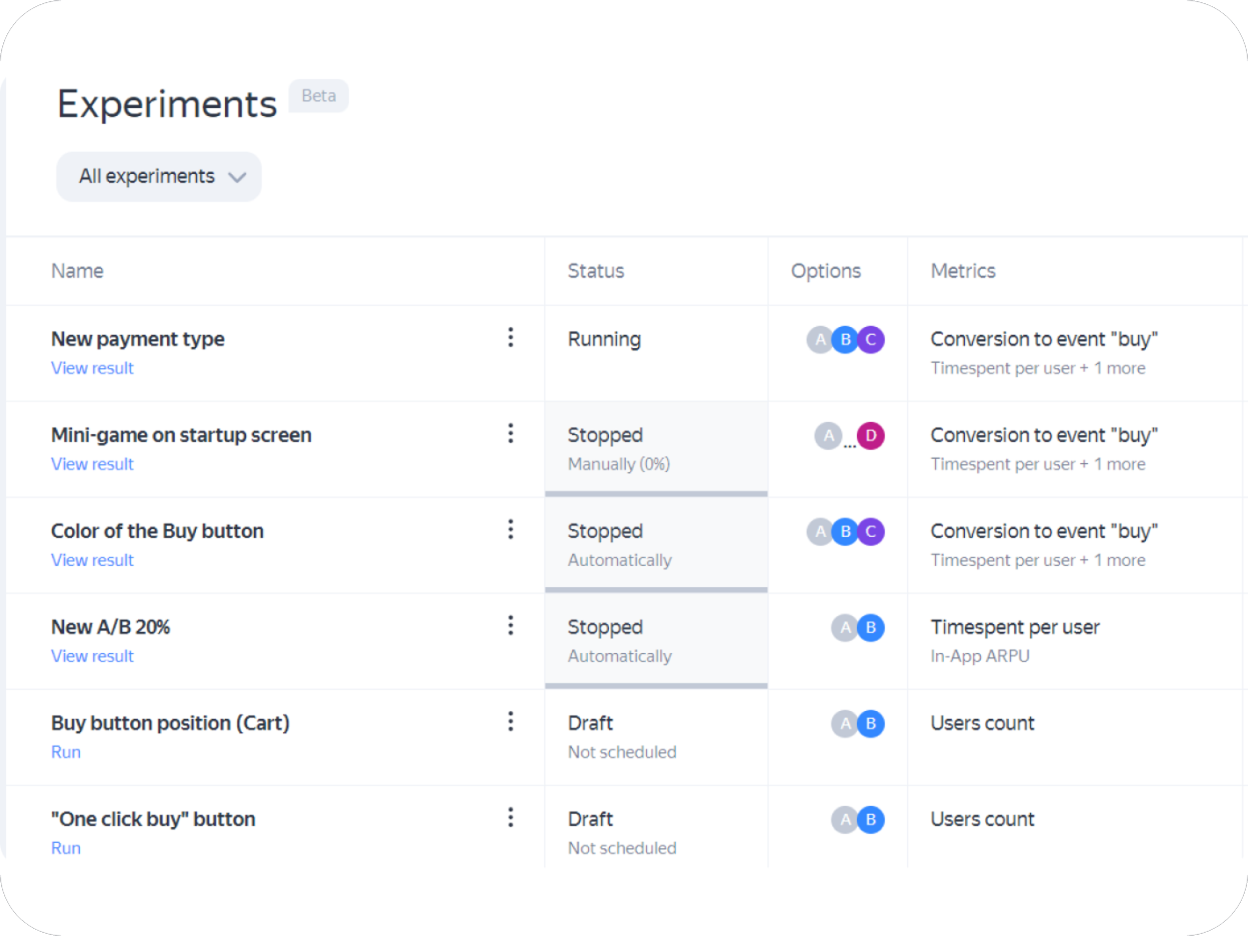
Task: View result of New payment type
Action: click(x=92, y=368)
